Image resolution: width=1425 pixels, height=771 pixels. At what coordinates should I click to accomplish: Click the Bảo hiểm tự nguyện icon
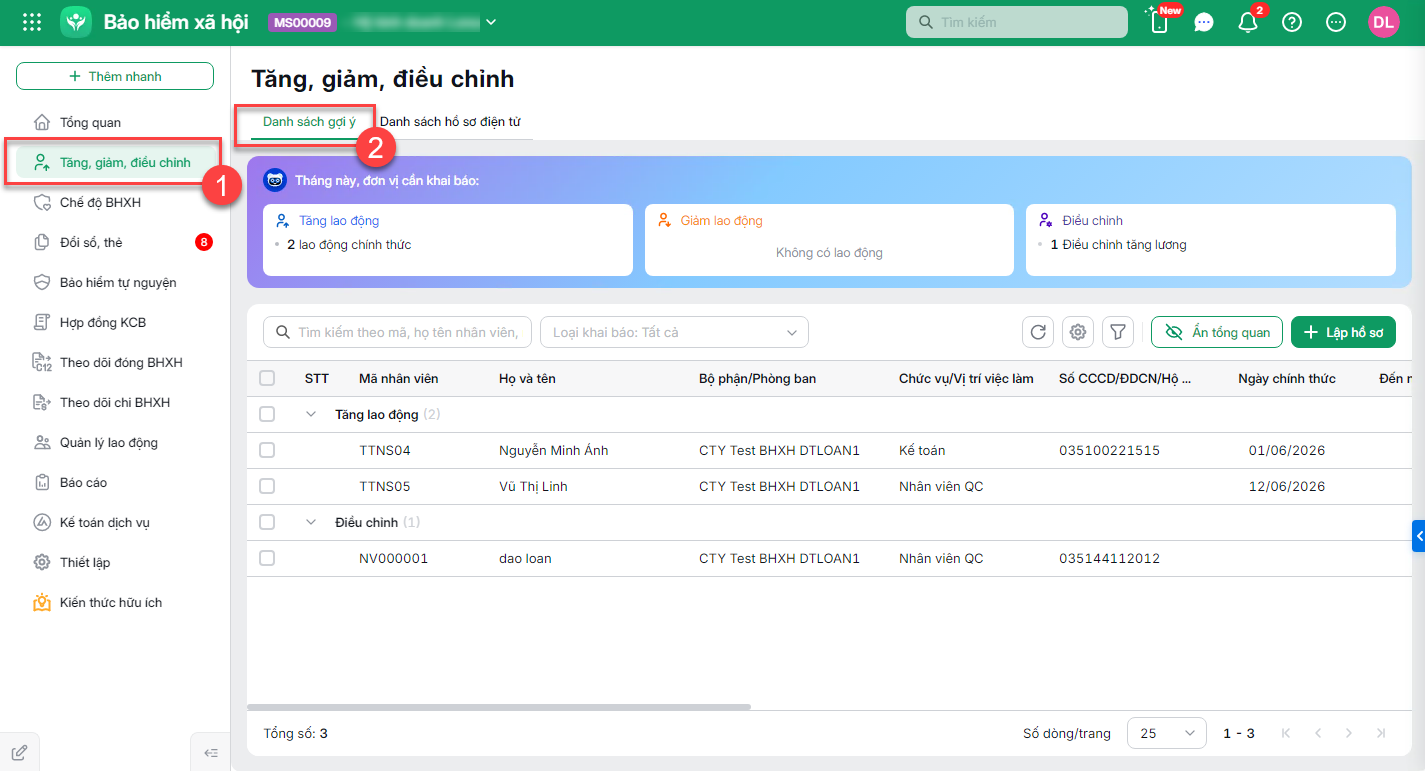(42, 282)
